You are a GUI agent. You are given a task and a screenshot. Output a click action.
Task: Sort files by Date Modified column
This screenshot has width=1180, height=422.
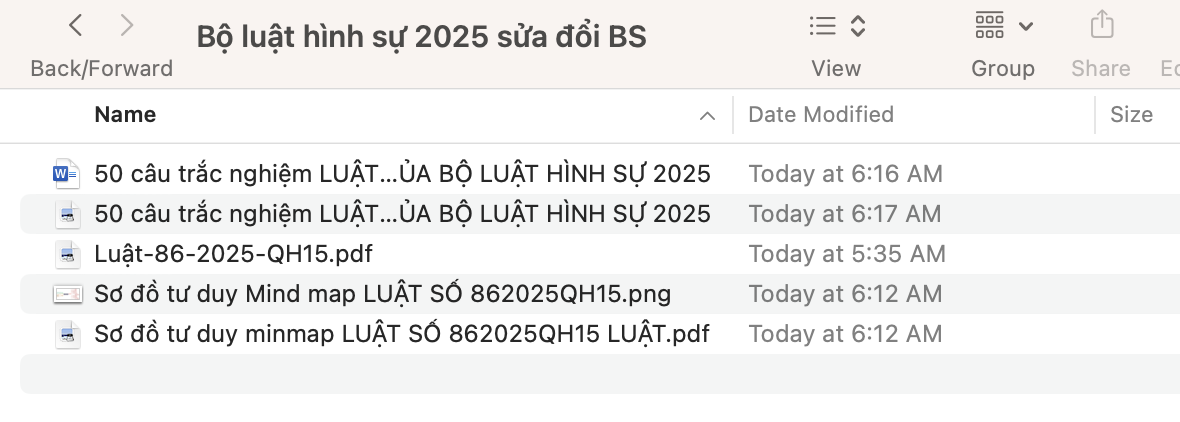(x=820, y=115)
